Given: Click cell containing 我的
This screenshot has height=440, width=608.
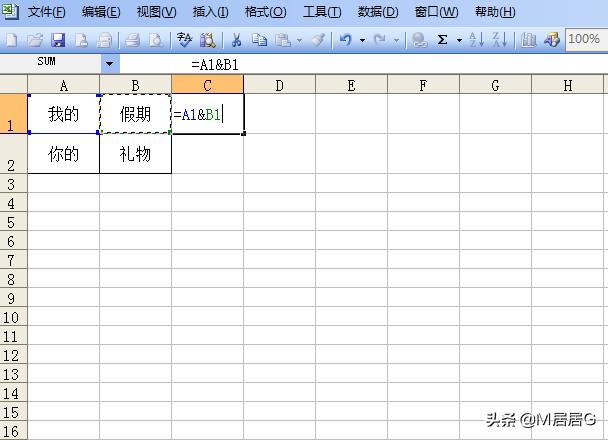Looking at the screenshot, I should click(x=64, y=114).
